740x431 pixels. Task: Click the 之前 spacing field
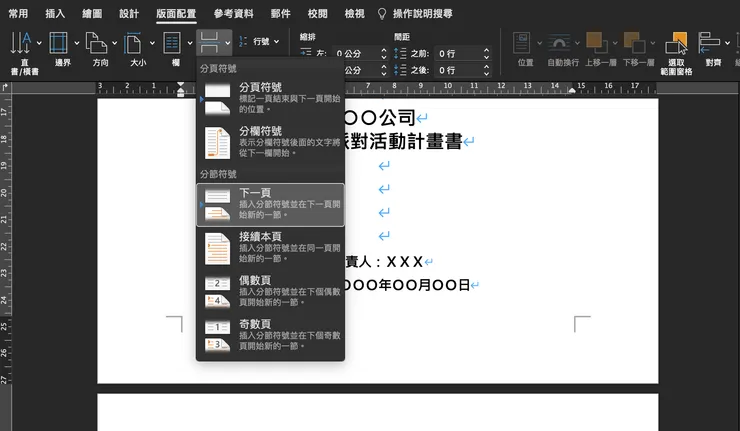459,54
